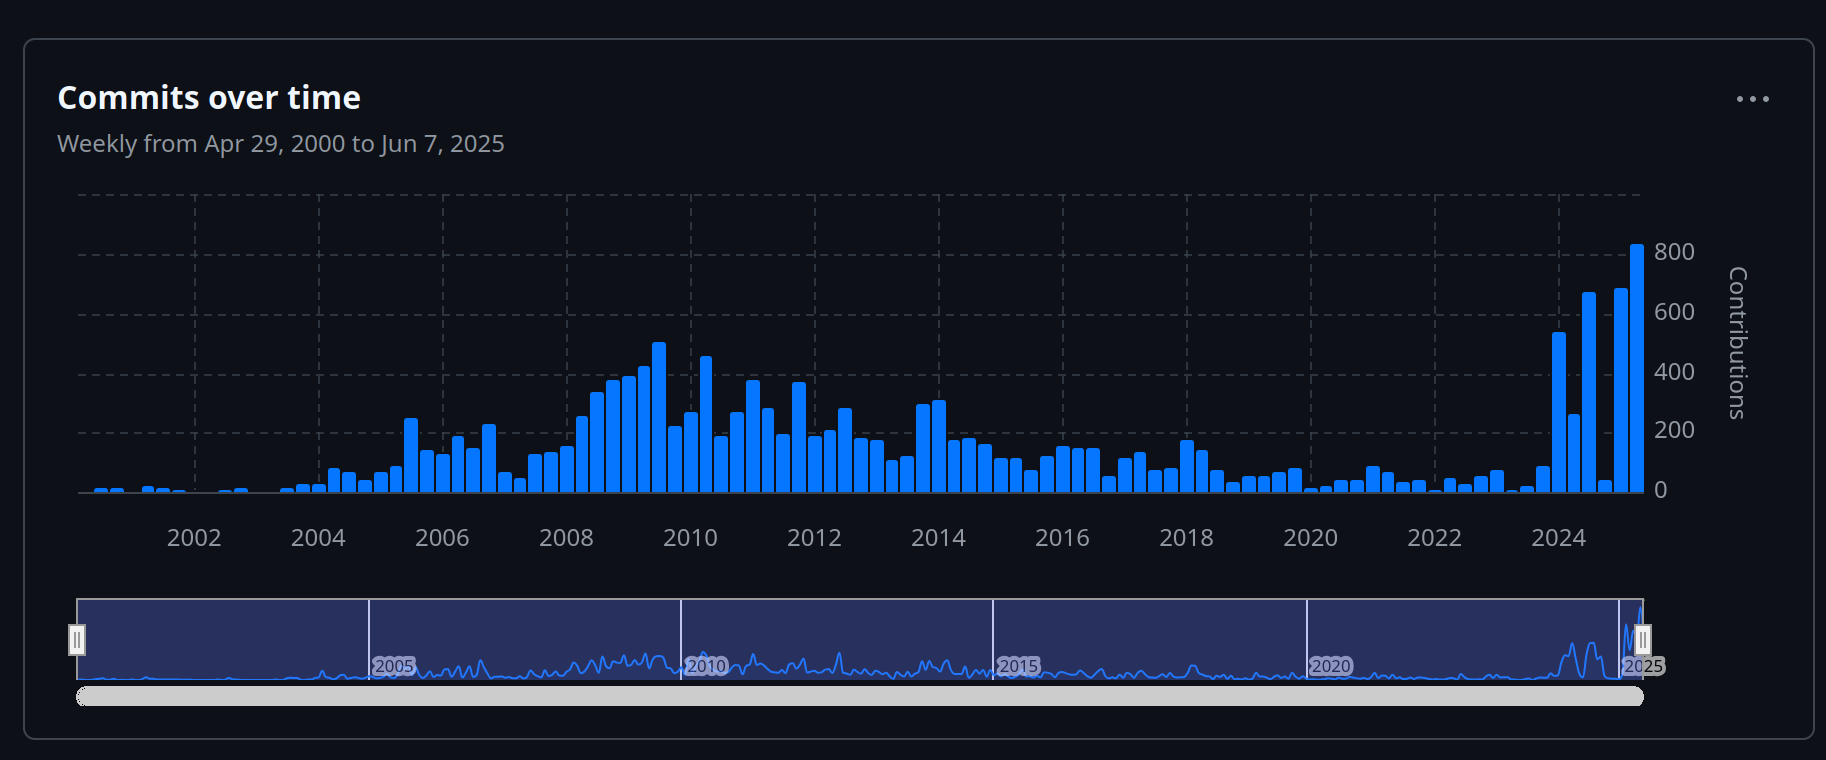Click the 2022 x-axis label

pos(1434,538)
